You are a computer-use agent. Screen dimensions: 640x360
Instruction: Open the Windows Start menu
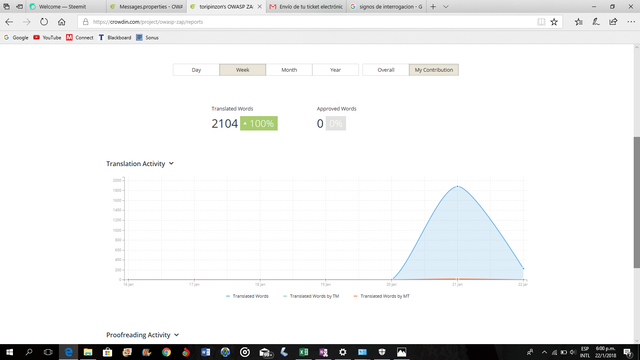(x=9, y=352)
